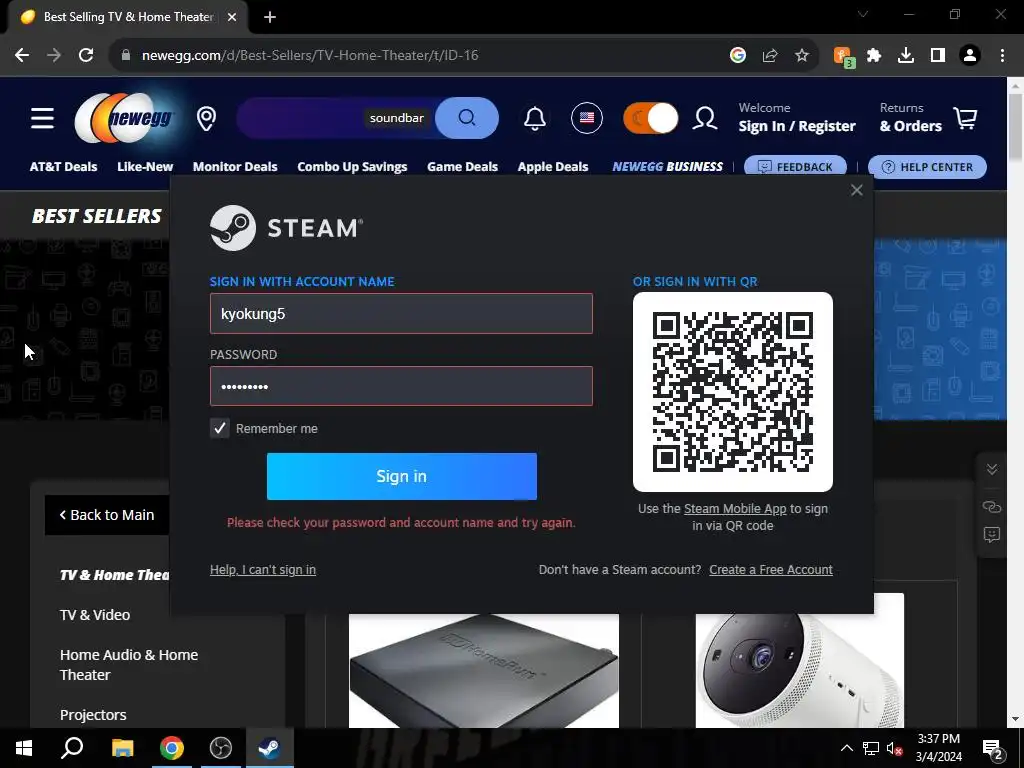
Task: Open Steam from the taskbar
Action: pyautogui.click(x=270, y=748)
